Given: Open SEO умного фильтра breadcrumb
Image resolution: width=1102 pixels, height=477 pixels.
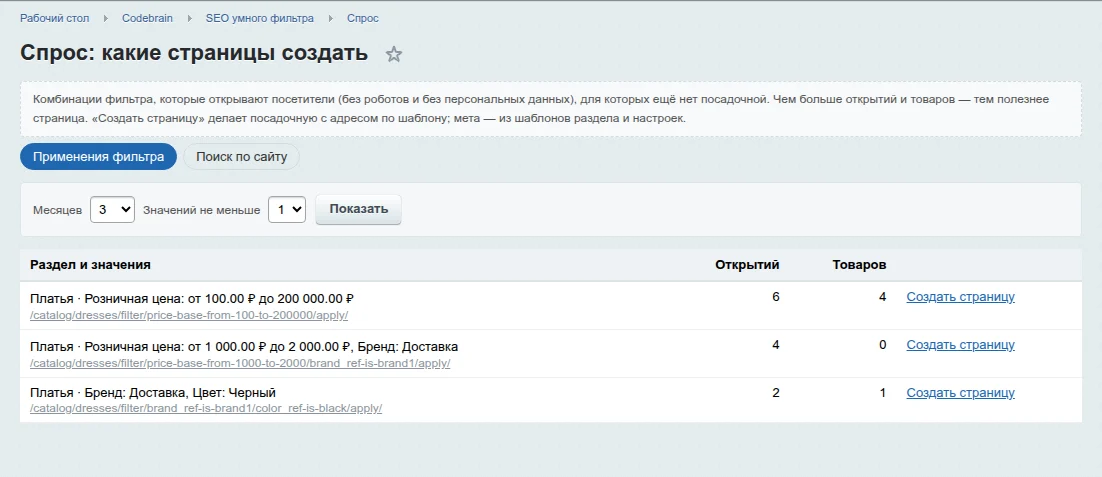Looking at the screenshot, I should 260,18.
